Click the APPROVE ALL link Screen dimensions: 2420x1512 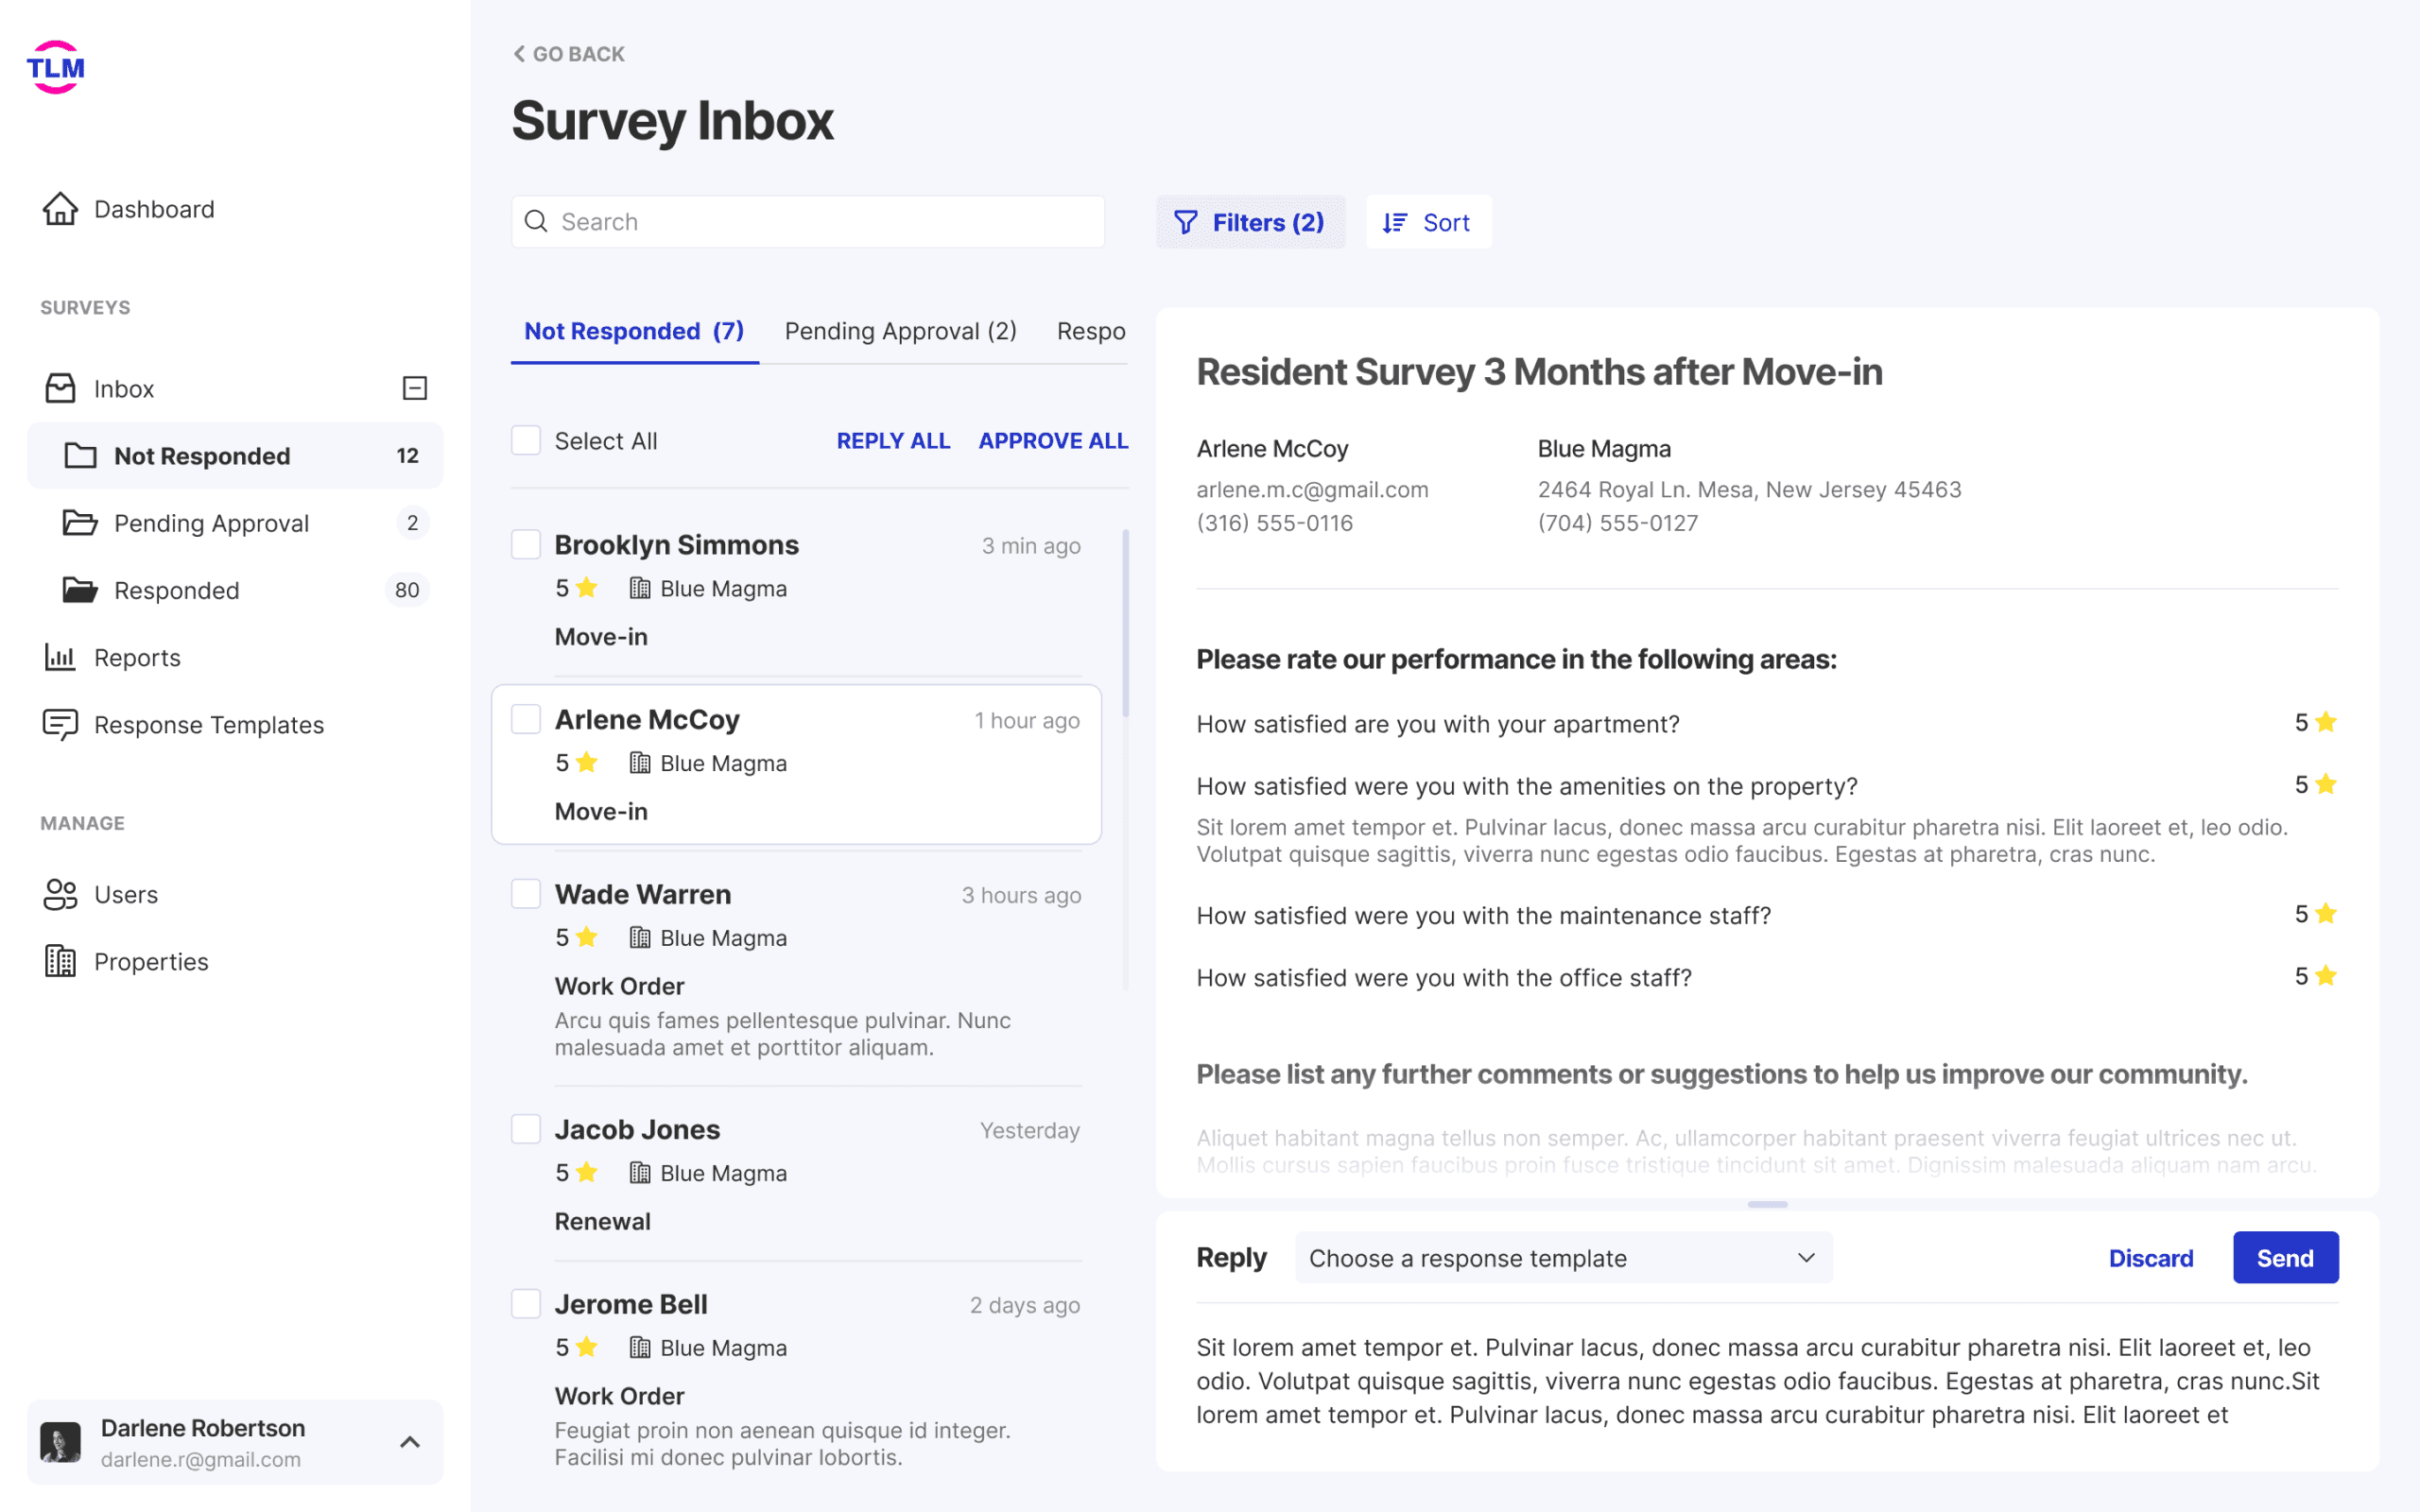point(1053,440)
